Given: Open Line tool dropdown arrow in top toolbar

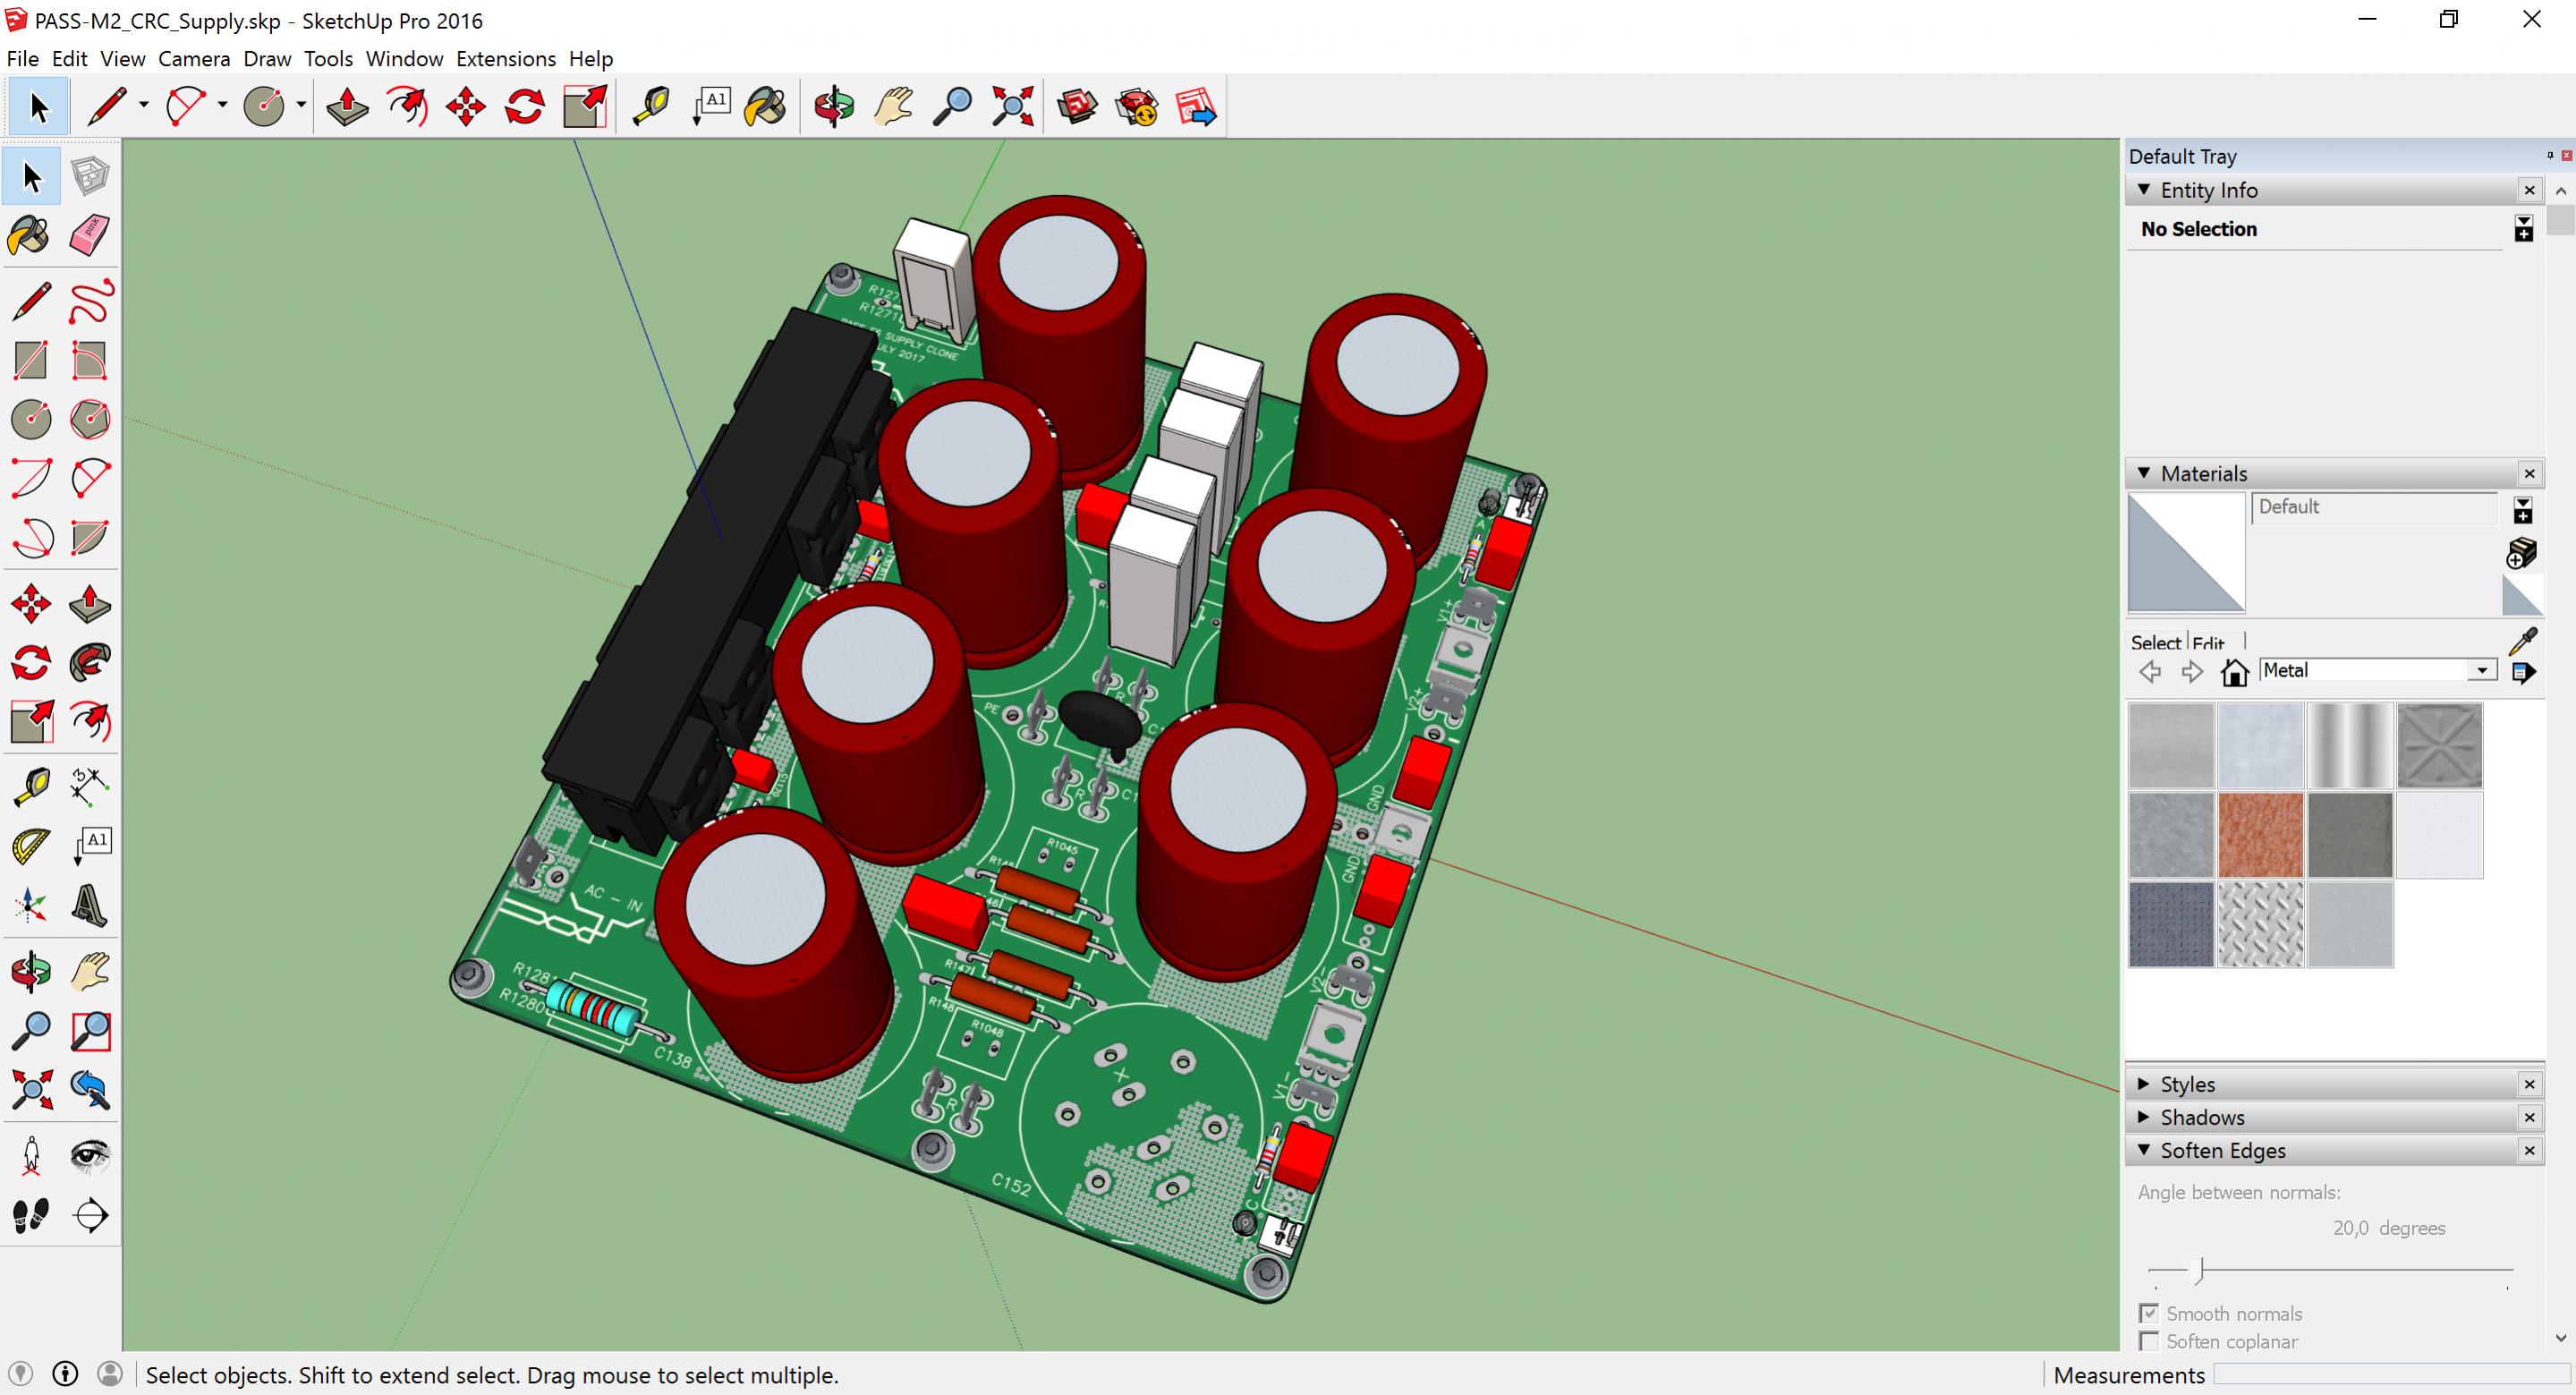Looking at the screenshot, I should click(x=143, y=105).
